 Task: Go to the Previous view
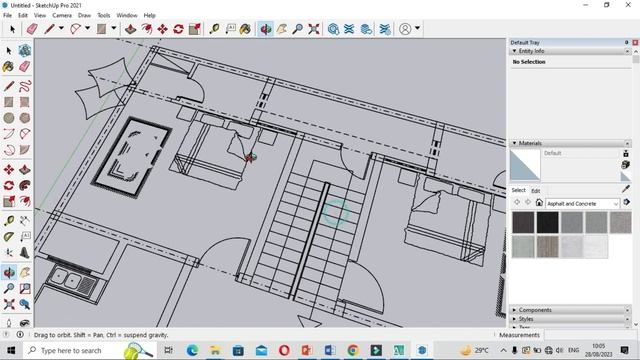click(24, 304)
